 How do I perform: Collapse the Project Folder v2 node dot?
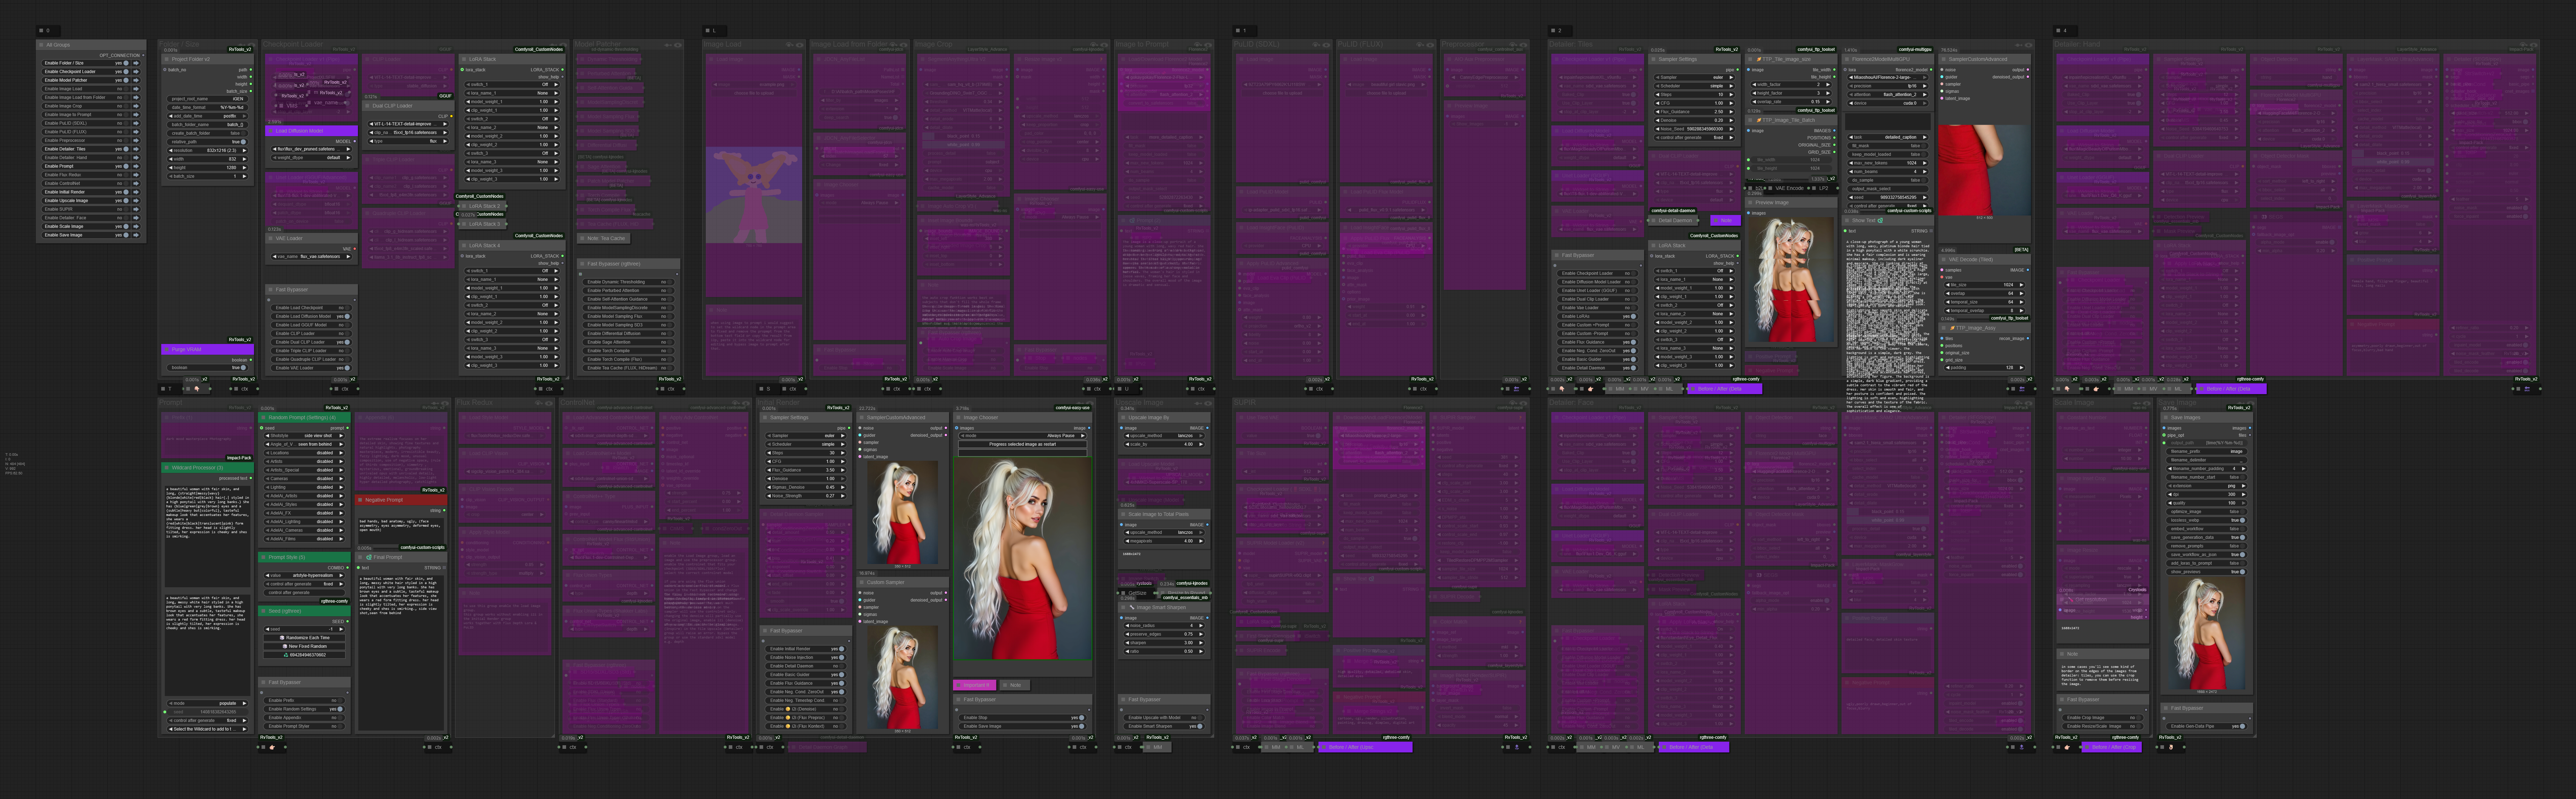(x=167, y=59)
